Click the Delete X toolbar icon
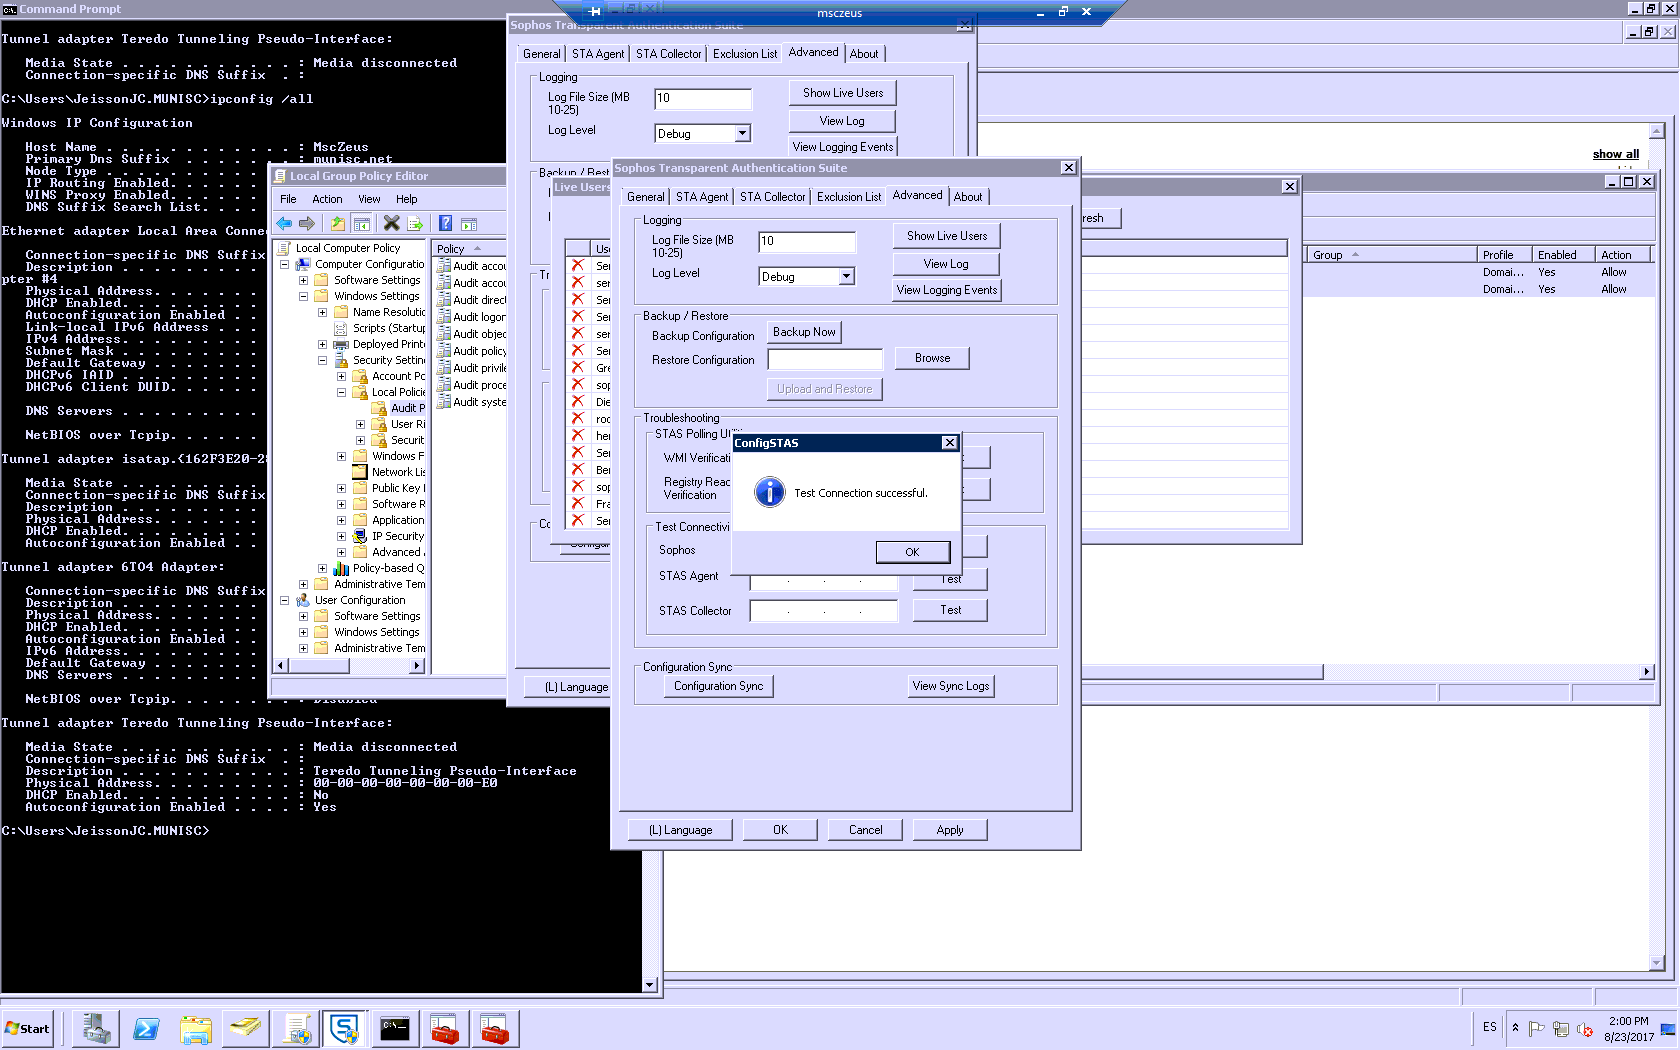Viewport: 1680px width, 1050px height. pyautogui.click(x=391, y=223)
